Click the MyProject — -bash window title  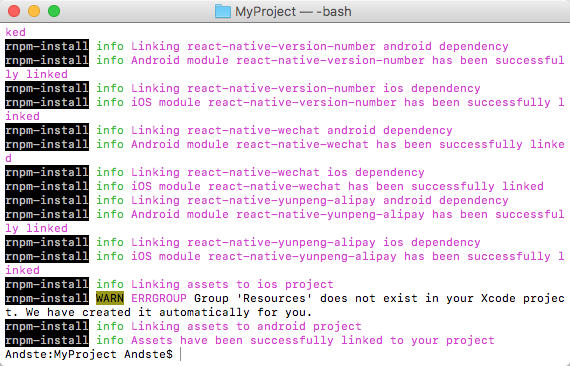[293, 12]
